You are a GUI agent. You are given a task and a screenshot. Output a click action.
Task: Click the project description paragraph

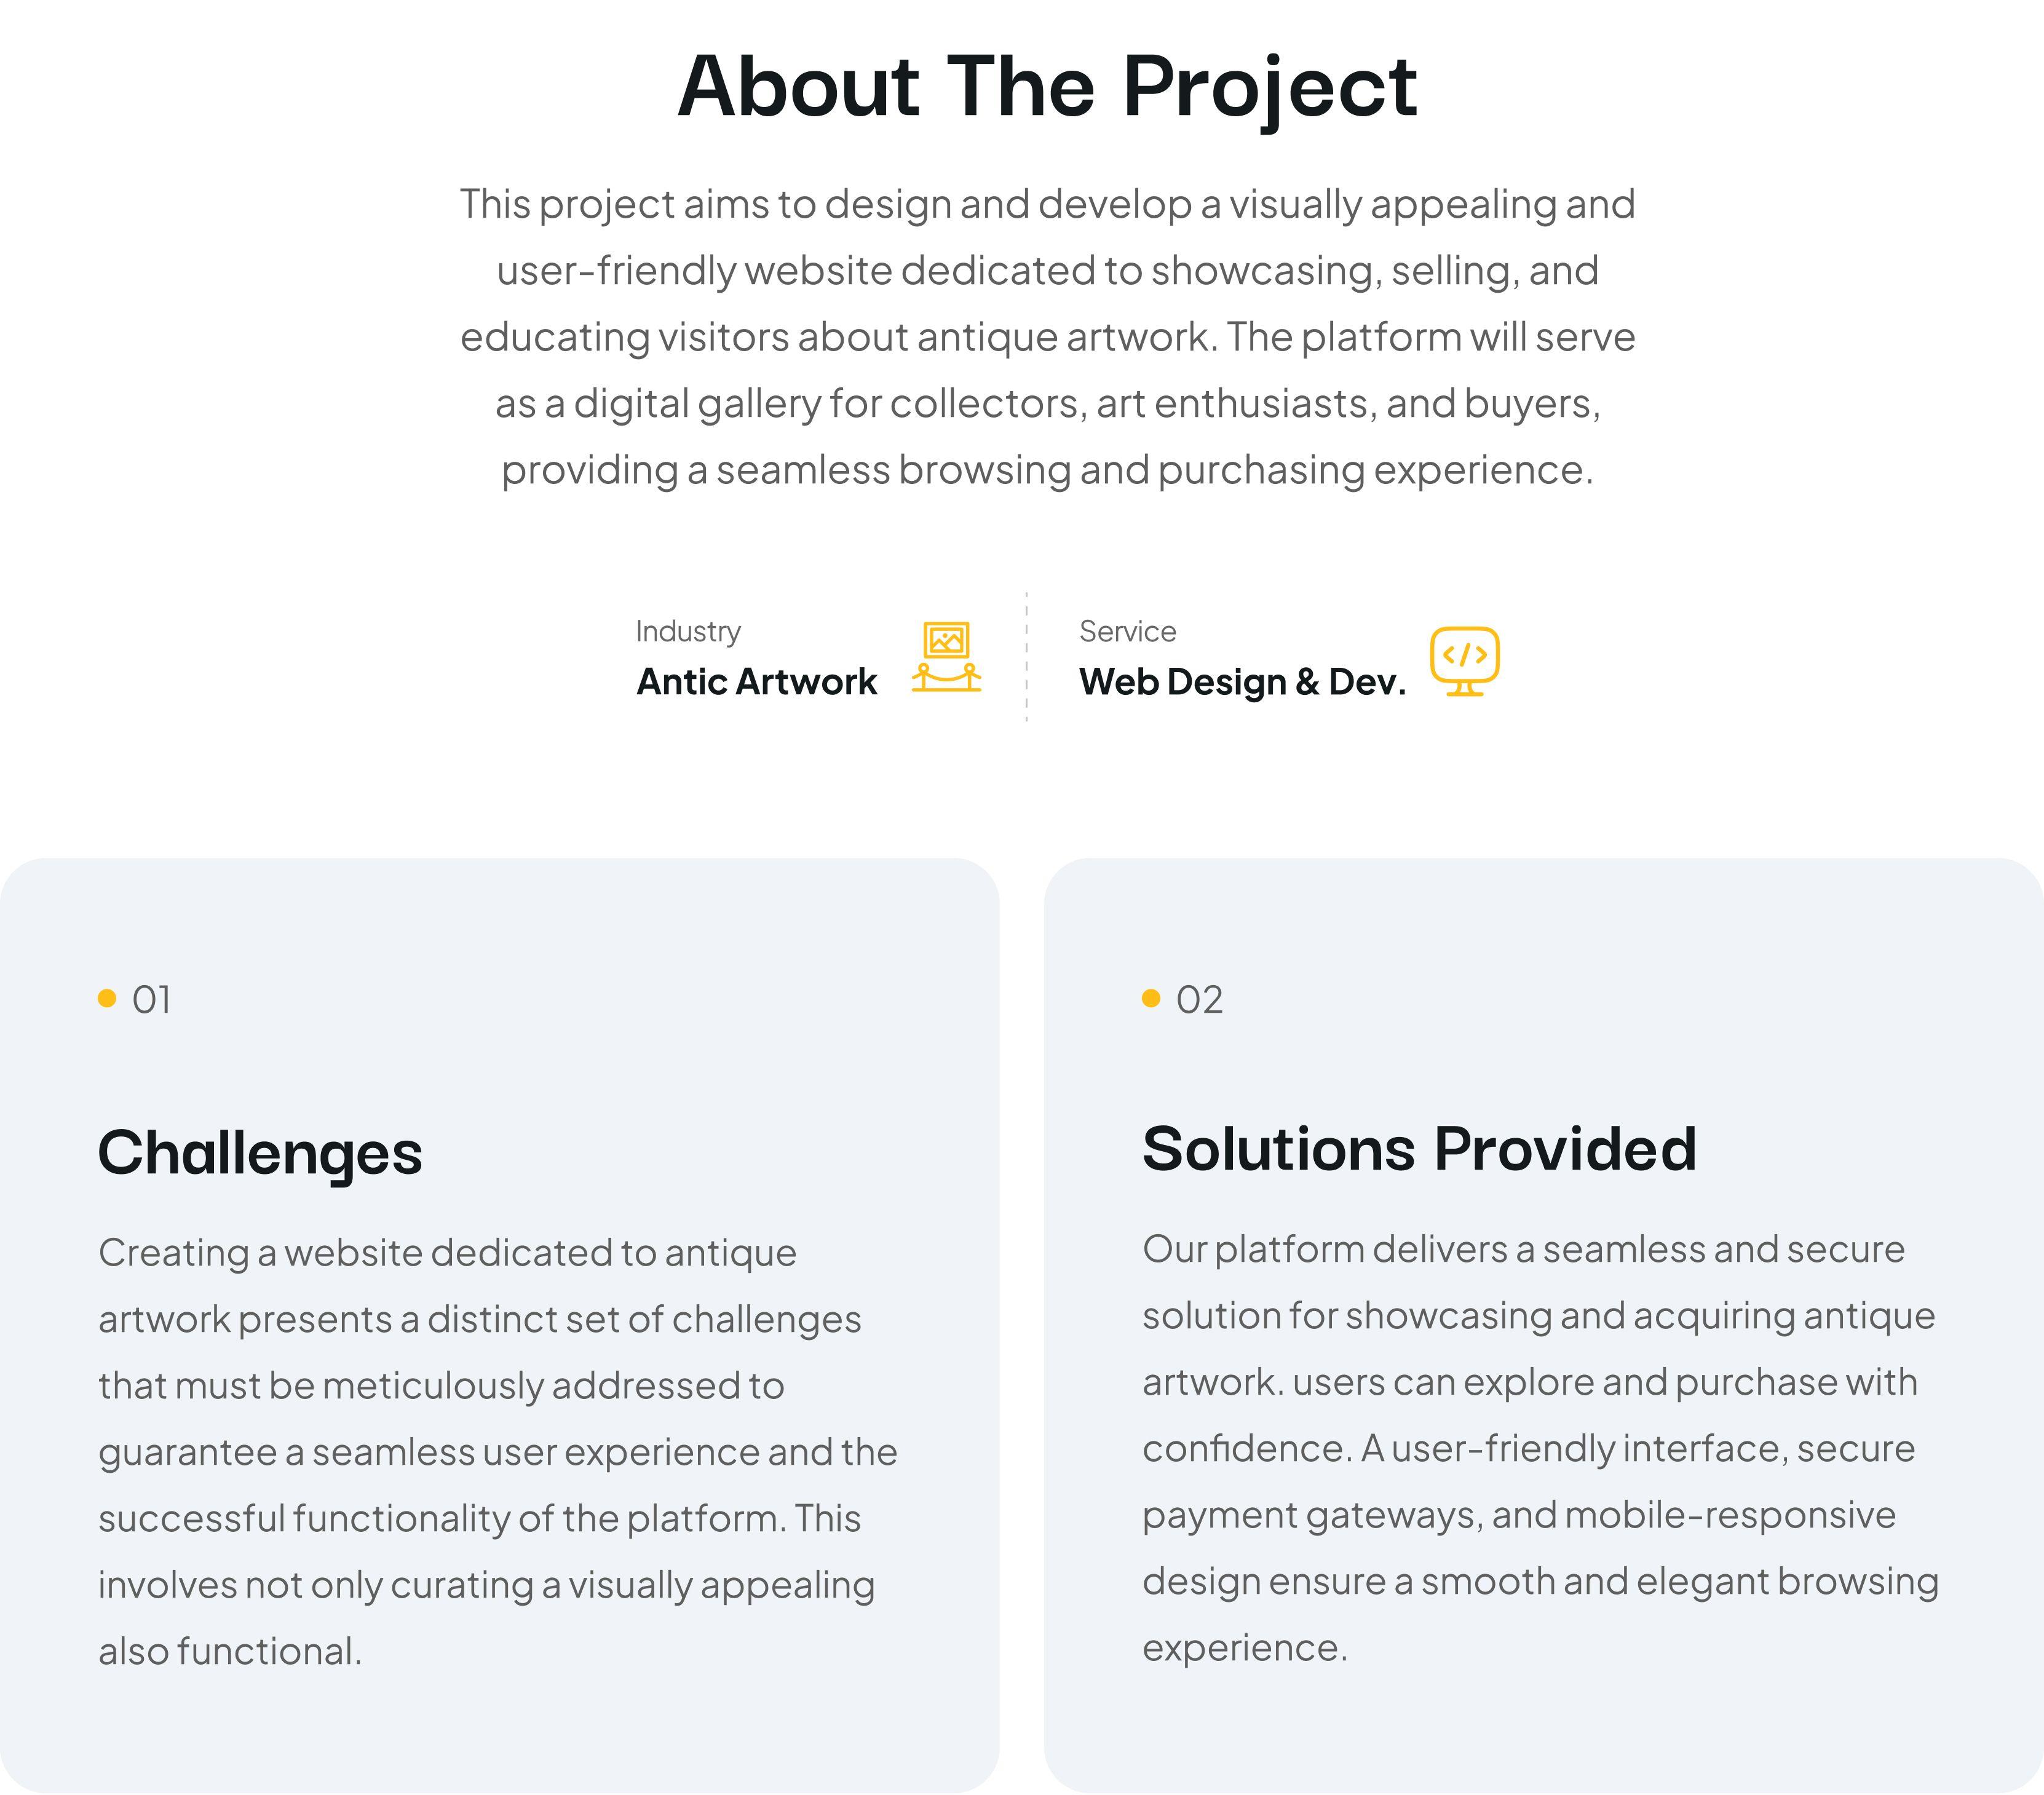click(x=1047, y=337)
